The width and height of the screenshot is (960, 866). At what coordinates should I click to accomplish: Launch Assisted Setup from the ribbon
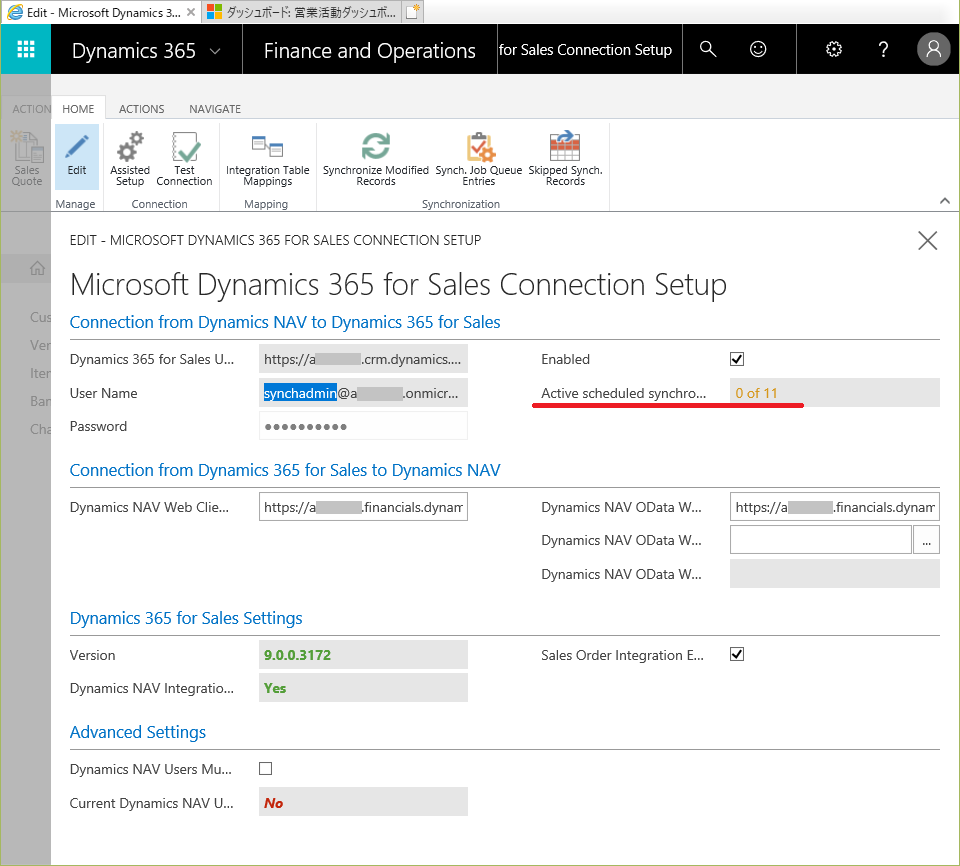coord(130,159)
